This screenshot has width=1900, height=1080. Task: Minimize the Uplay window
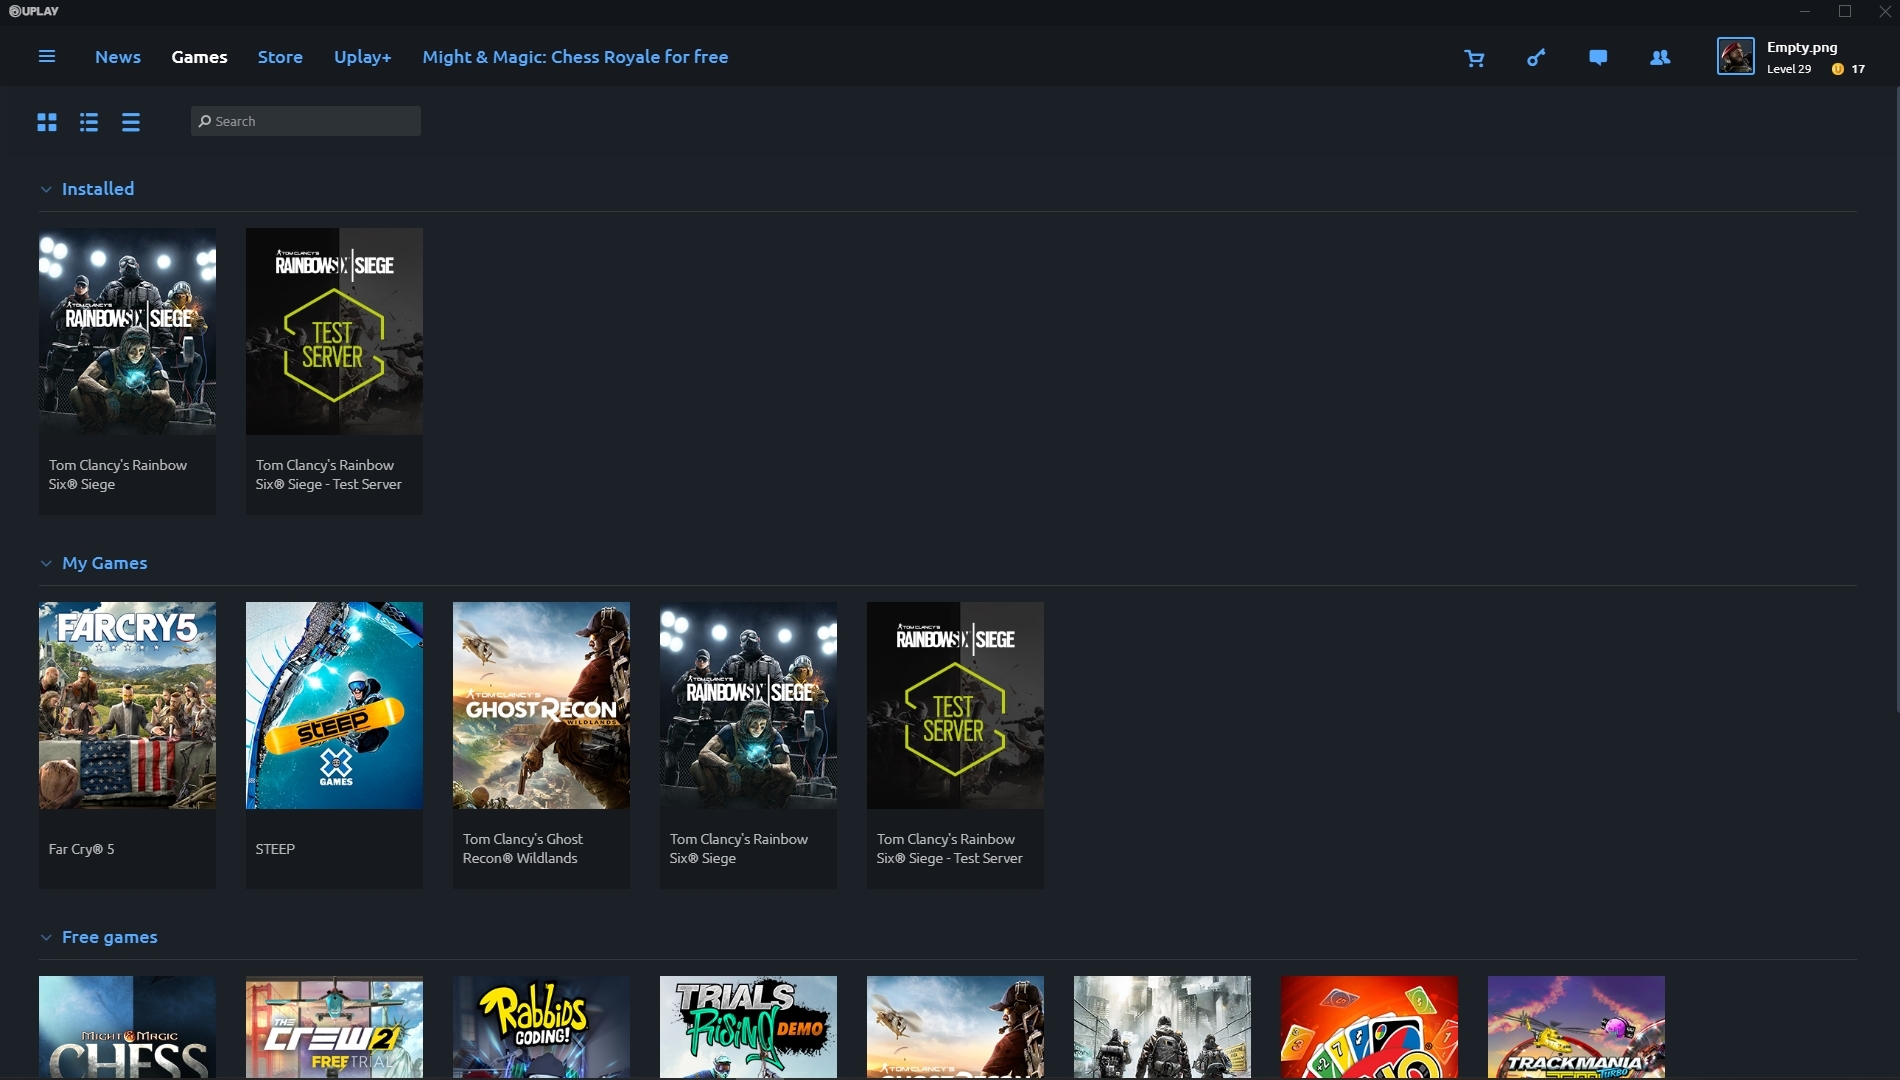[x=1805, y=12]
